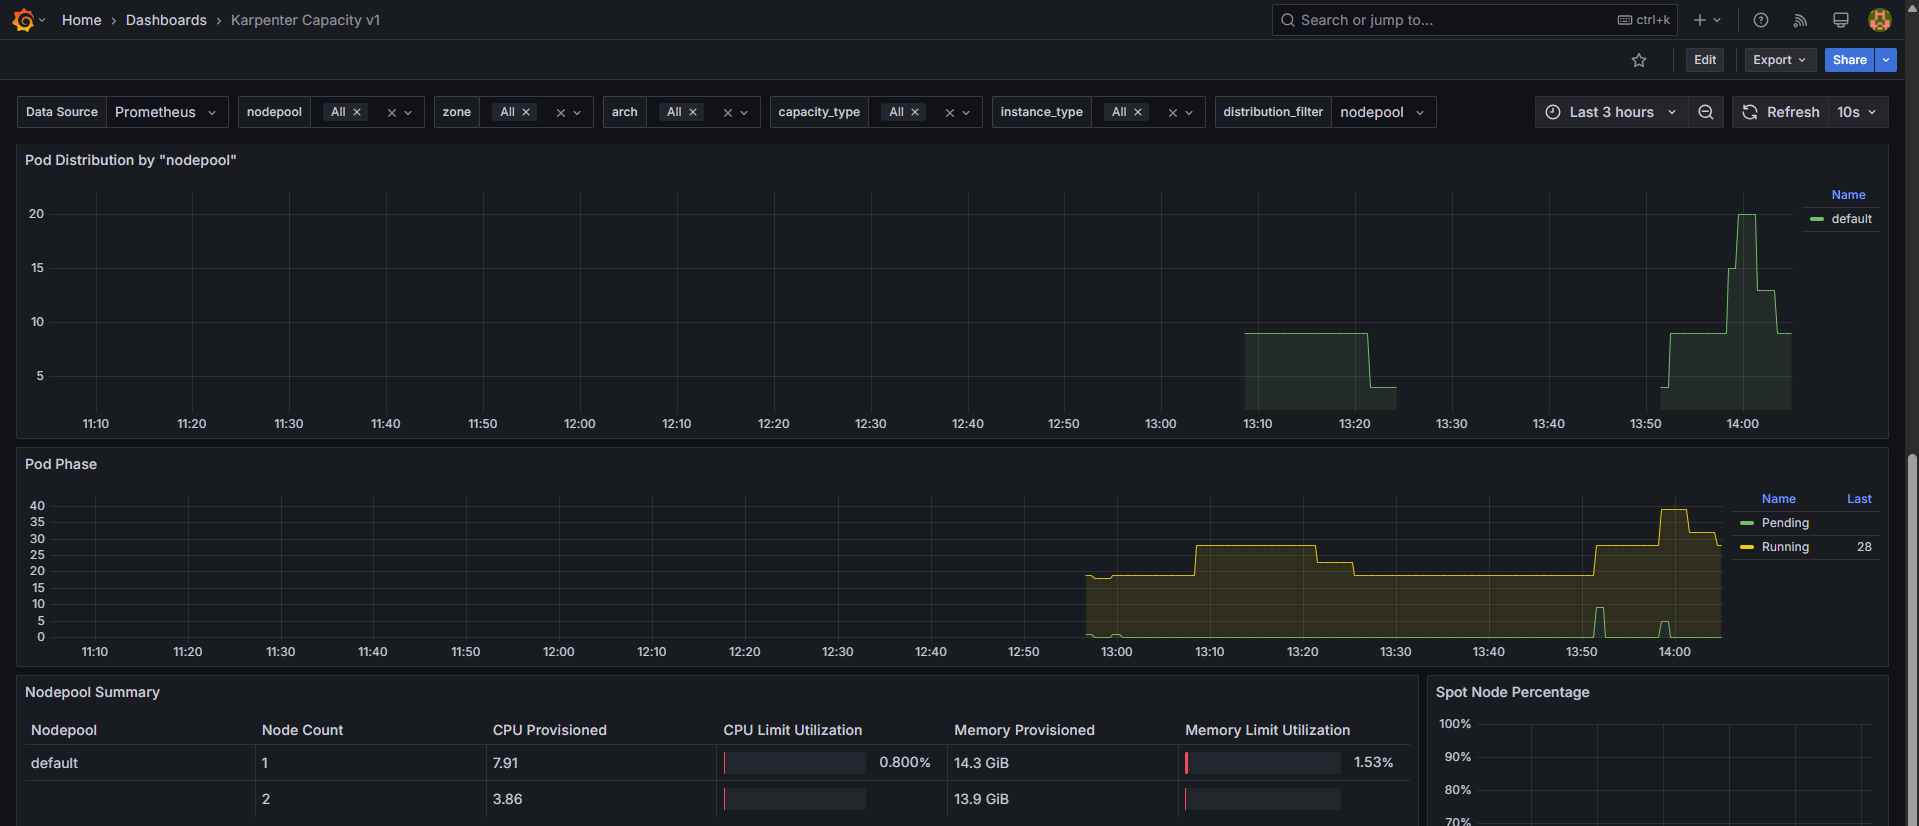1919x826 pixels.
Task: Open the news feed RSS icon
Action: tap(1800, 20)
